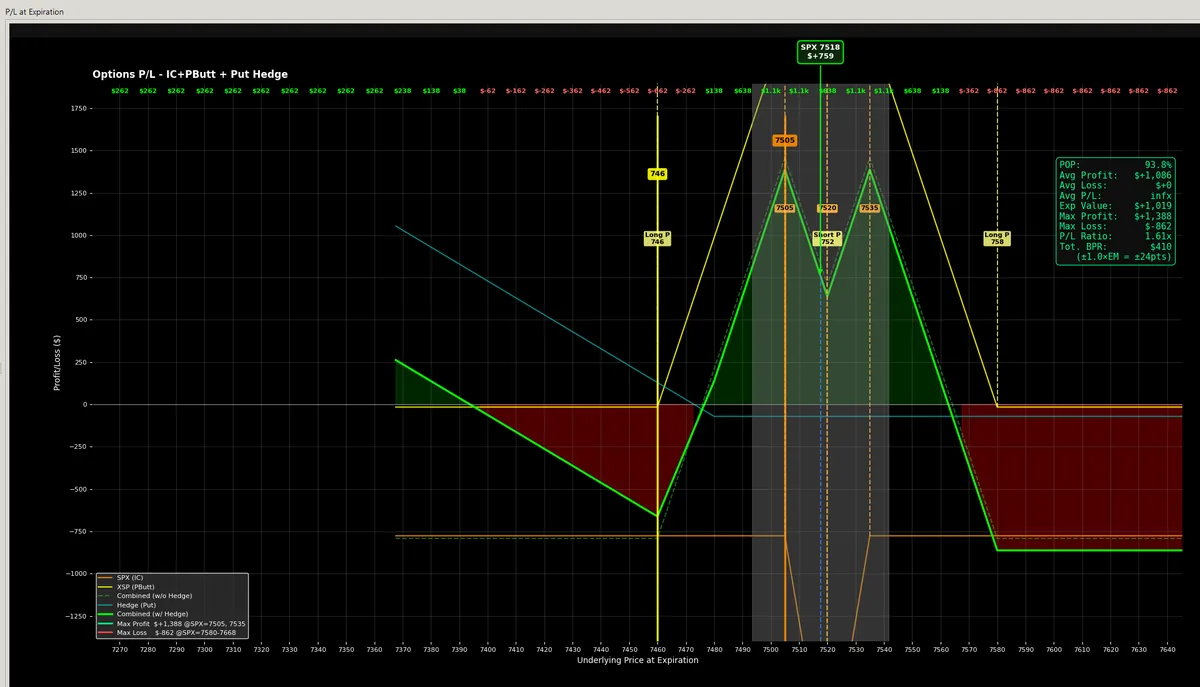
Task: Click the small 7535 strike label
Action: tap(869, 208)
